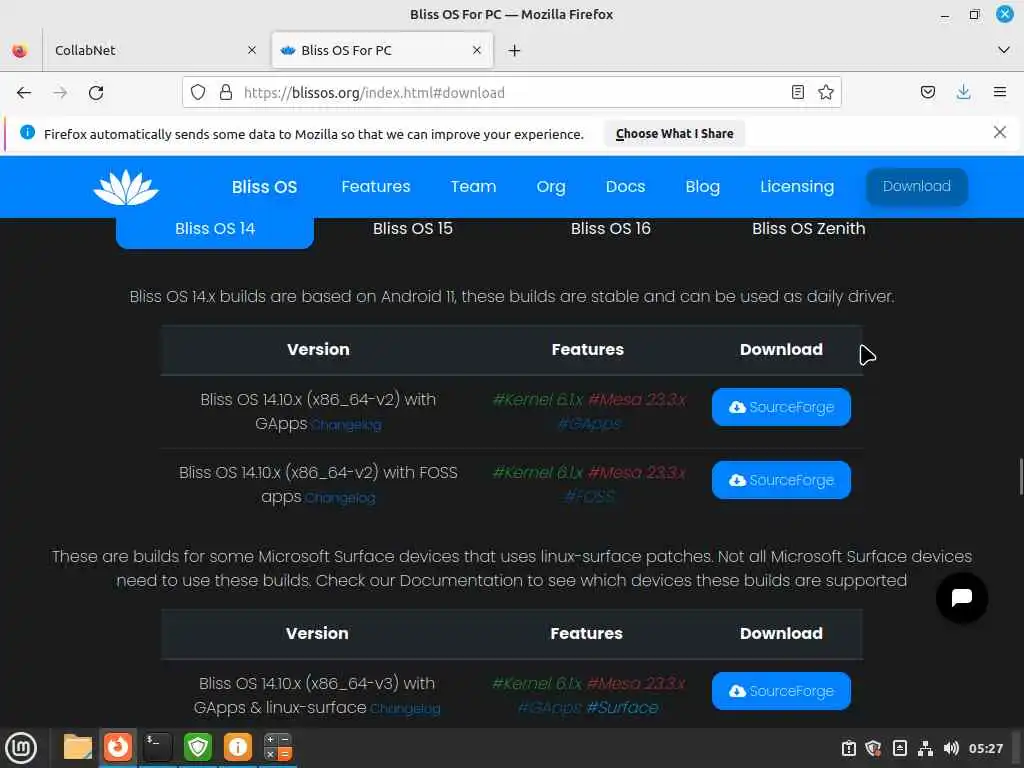Image resolution: width=1024 pixels, height=768 pixels.
Task: Open the Linux Mint start menu
Action: click(21, 748)
